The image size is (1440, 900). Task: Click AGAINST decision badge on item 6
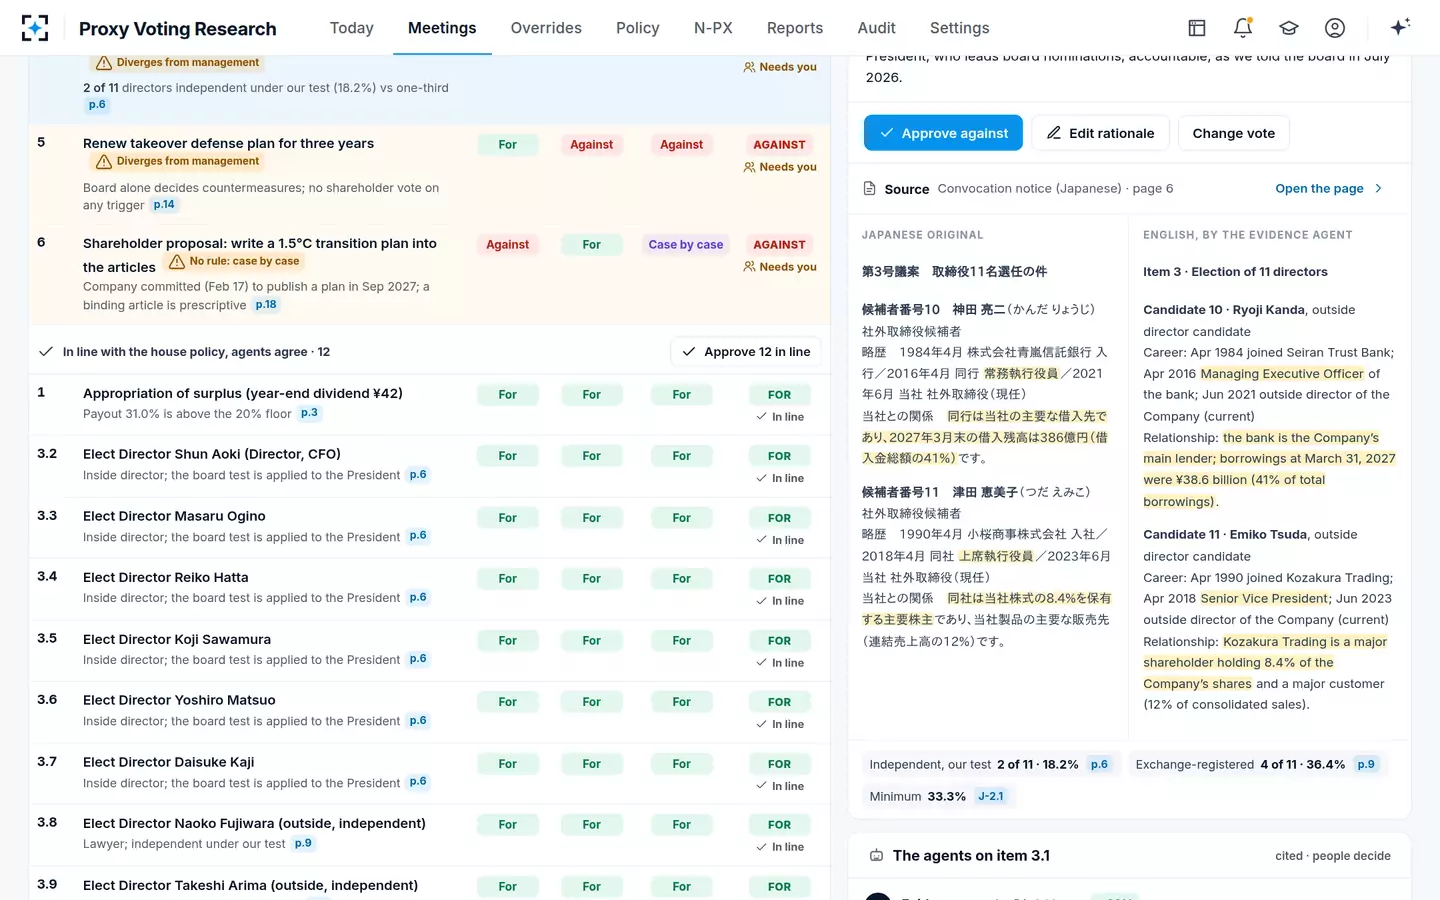tap(779, 245)
